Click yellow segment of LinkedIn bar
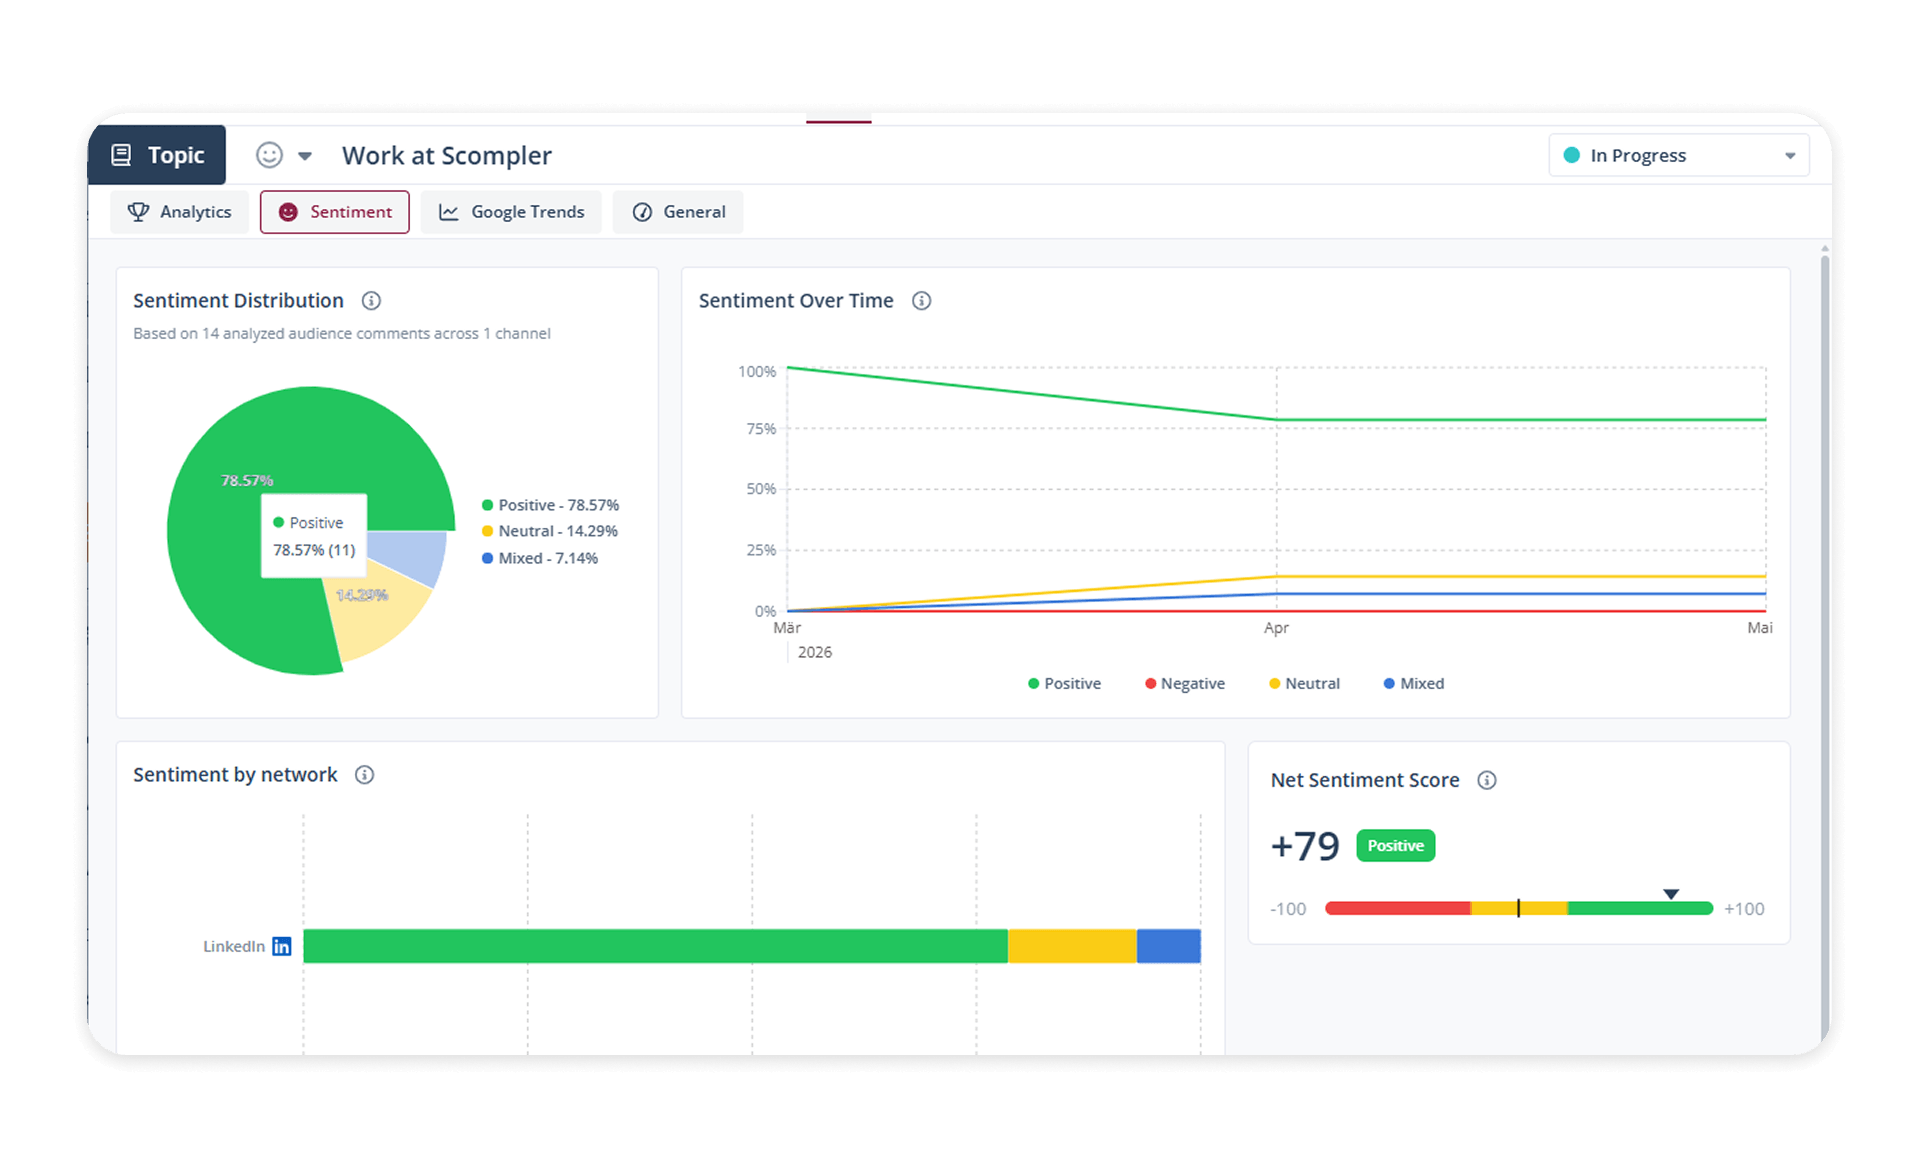The image size is (1920, 1167). point(1072,946)
